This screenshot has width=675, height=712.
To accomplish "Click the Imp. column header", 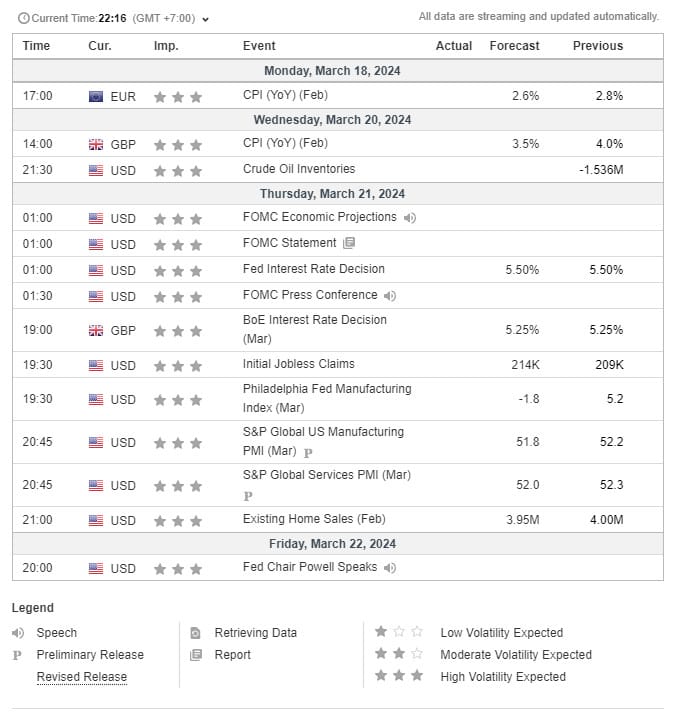I will pos(166,46).
